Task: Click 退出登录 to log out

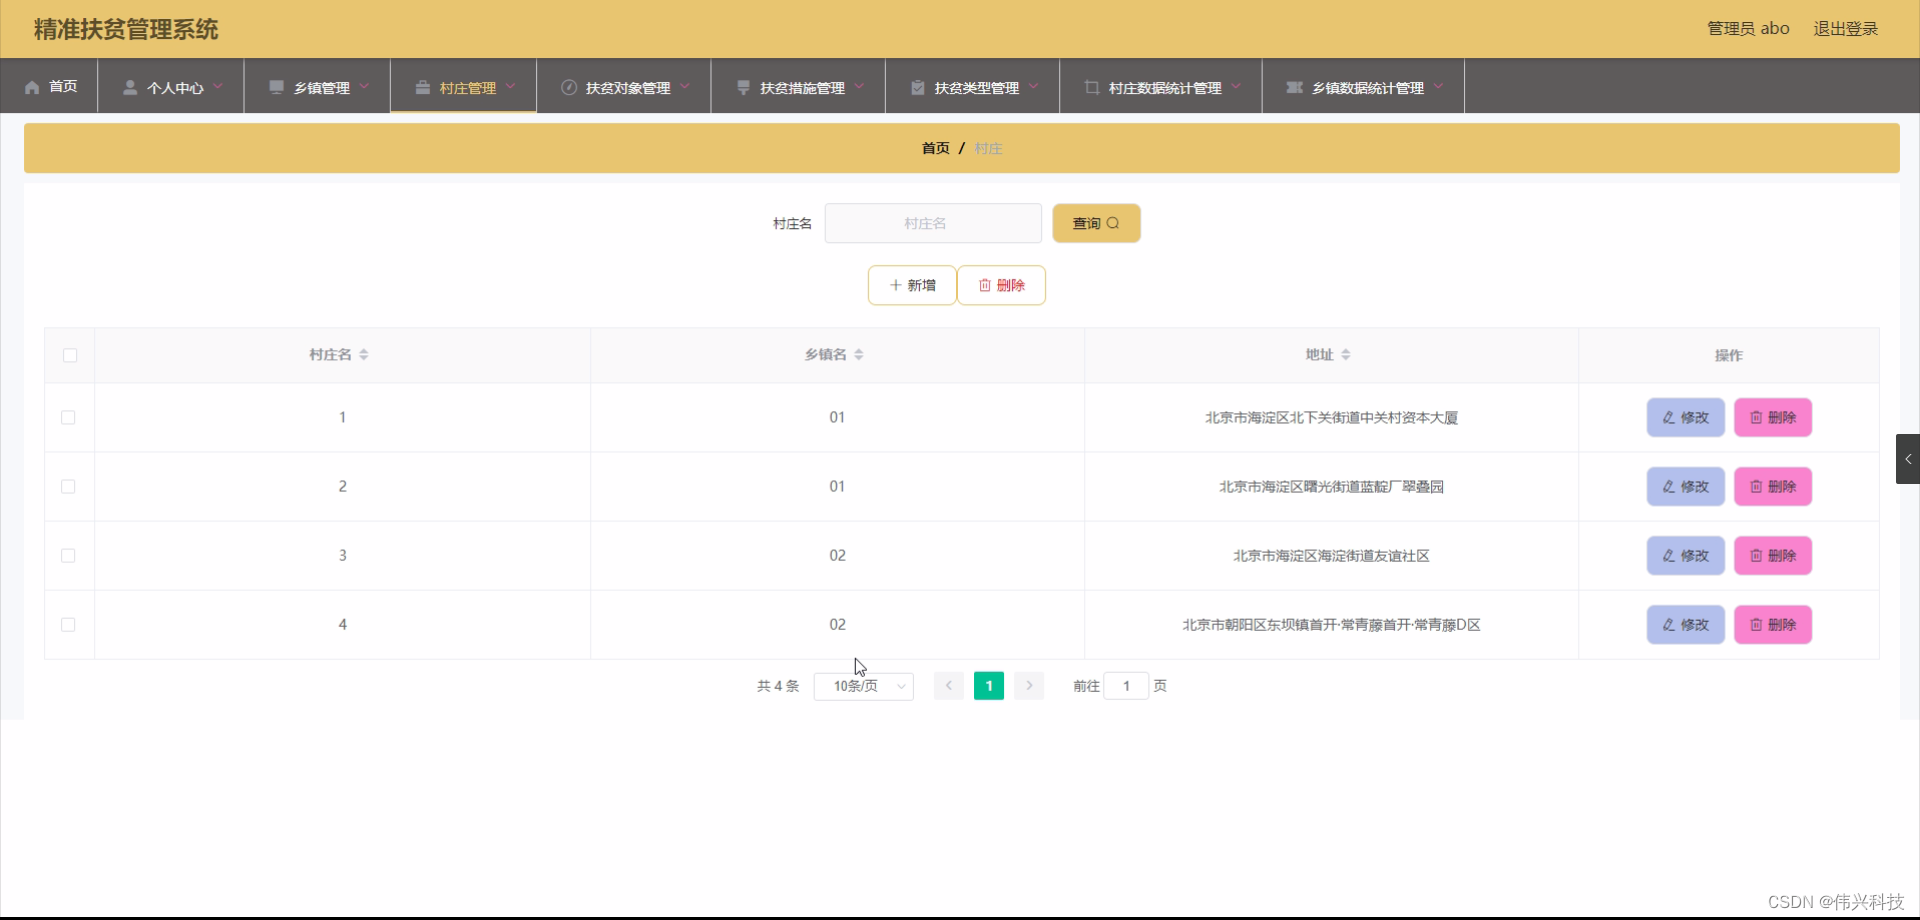Action: point(1845,28)
